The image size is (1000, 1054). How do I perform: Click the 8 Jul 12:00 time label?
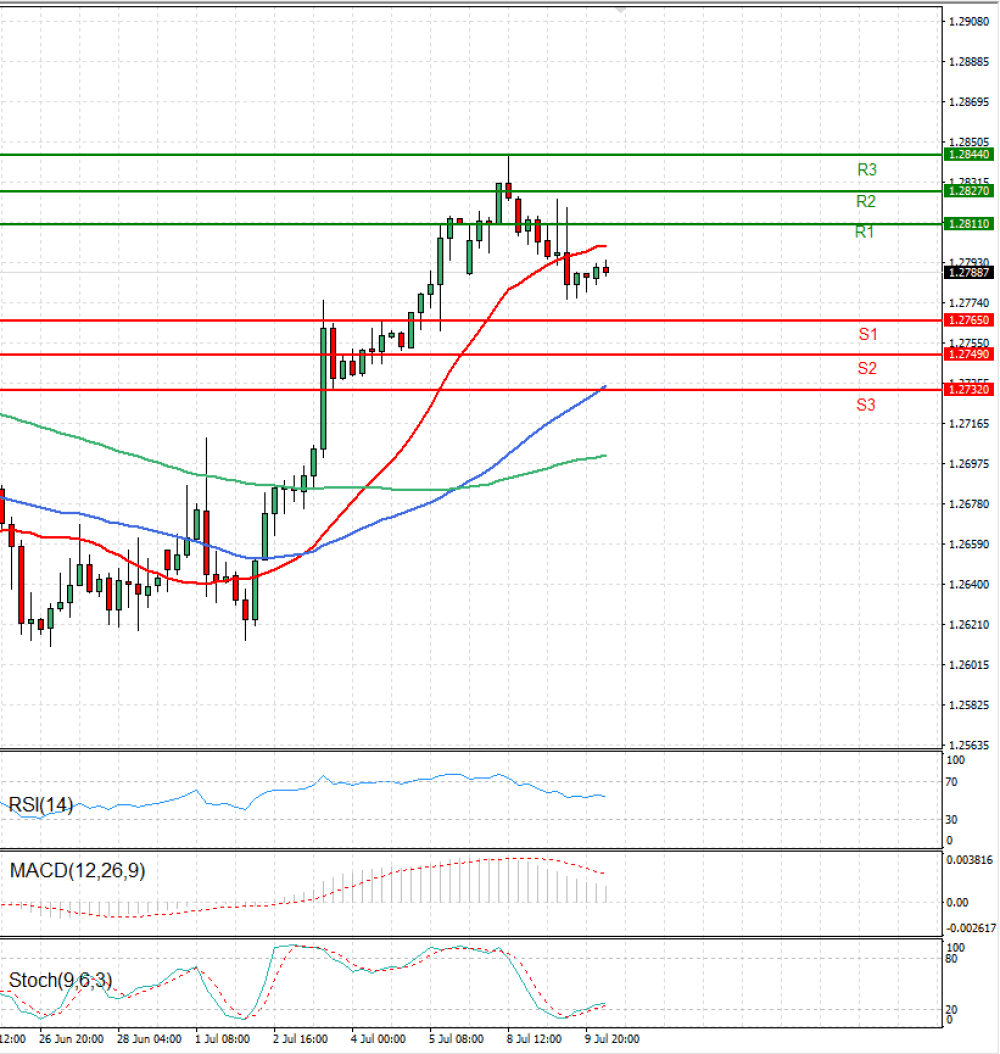coord(534,1039)
